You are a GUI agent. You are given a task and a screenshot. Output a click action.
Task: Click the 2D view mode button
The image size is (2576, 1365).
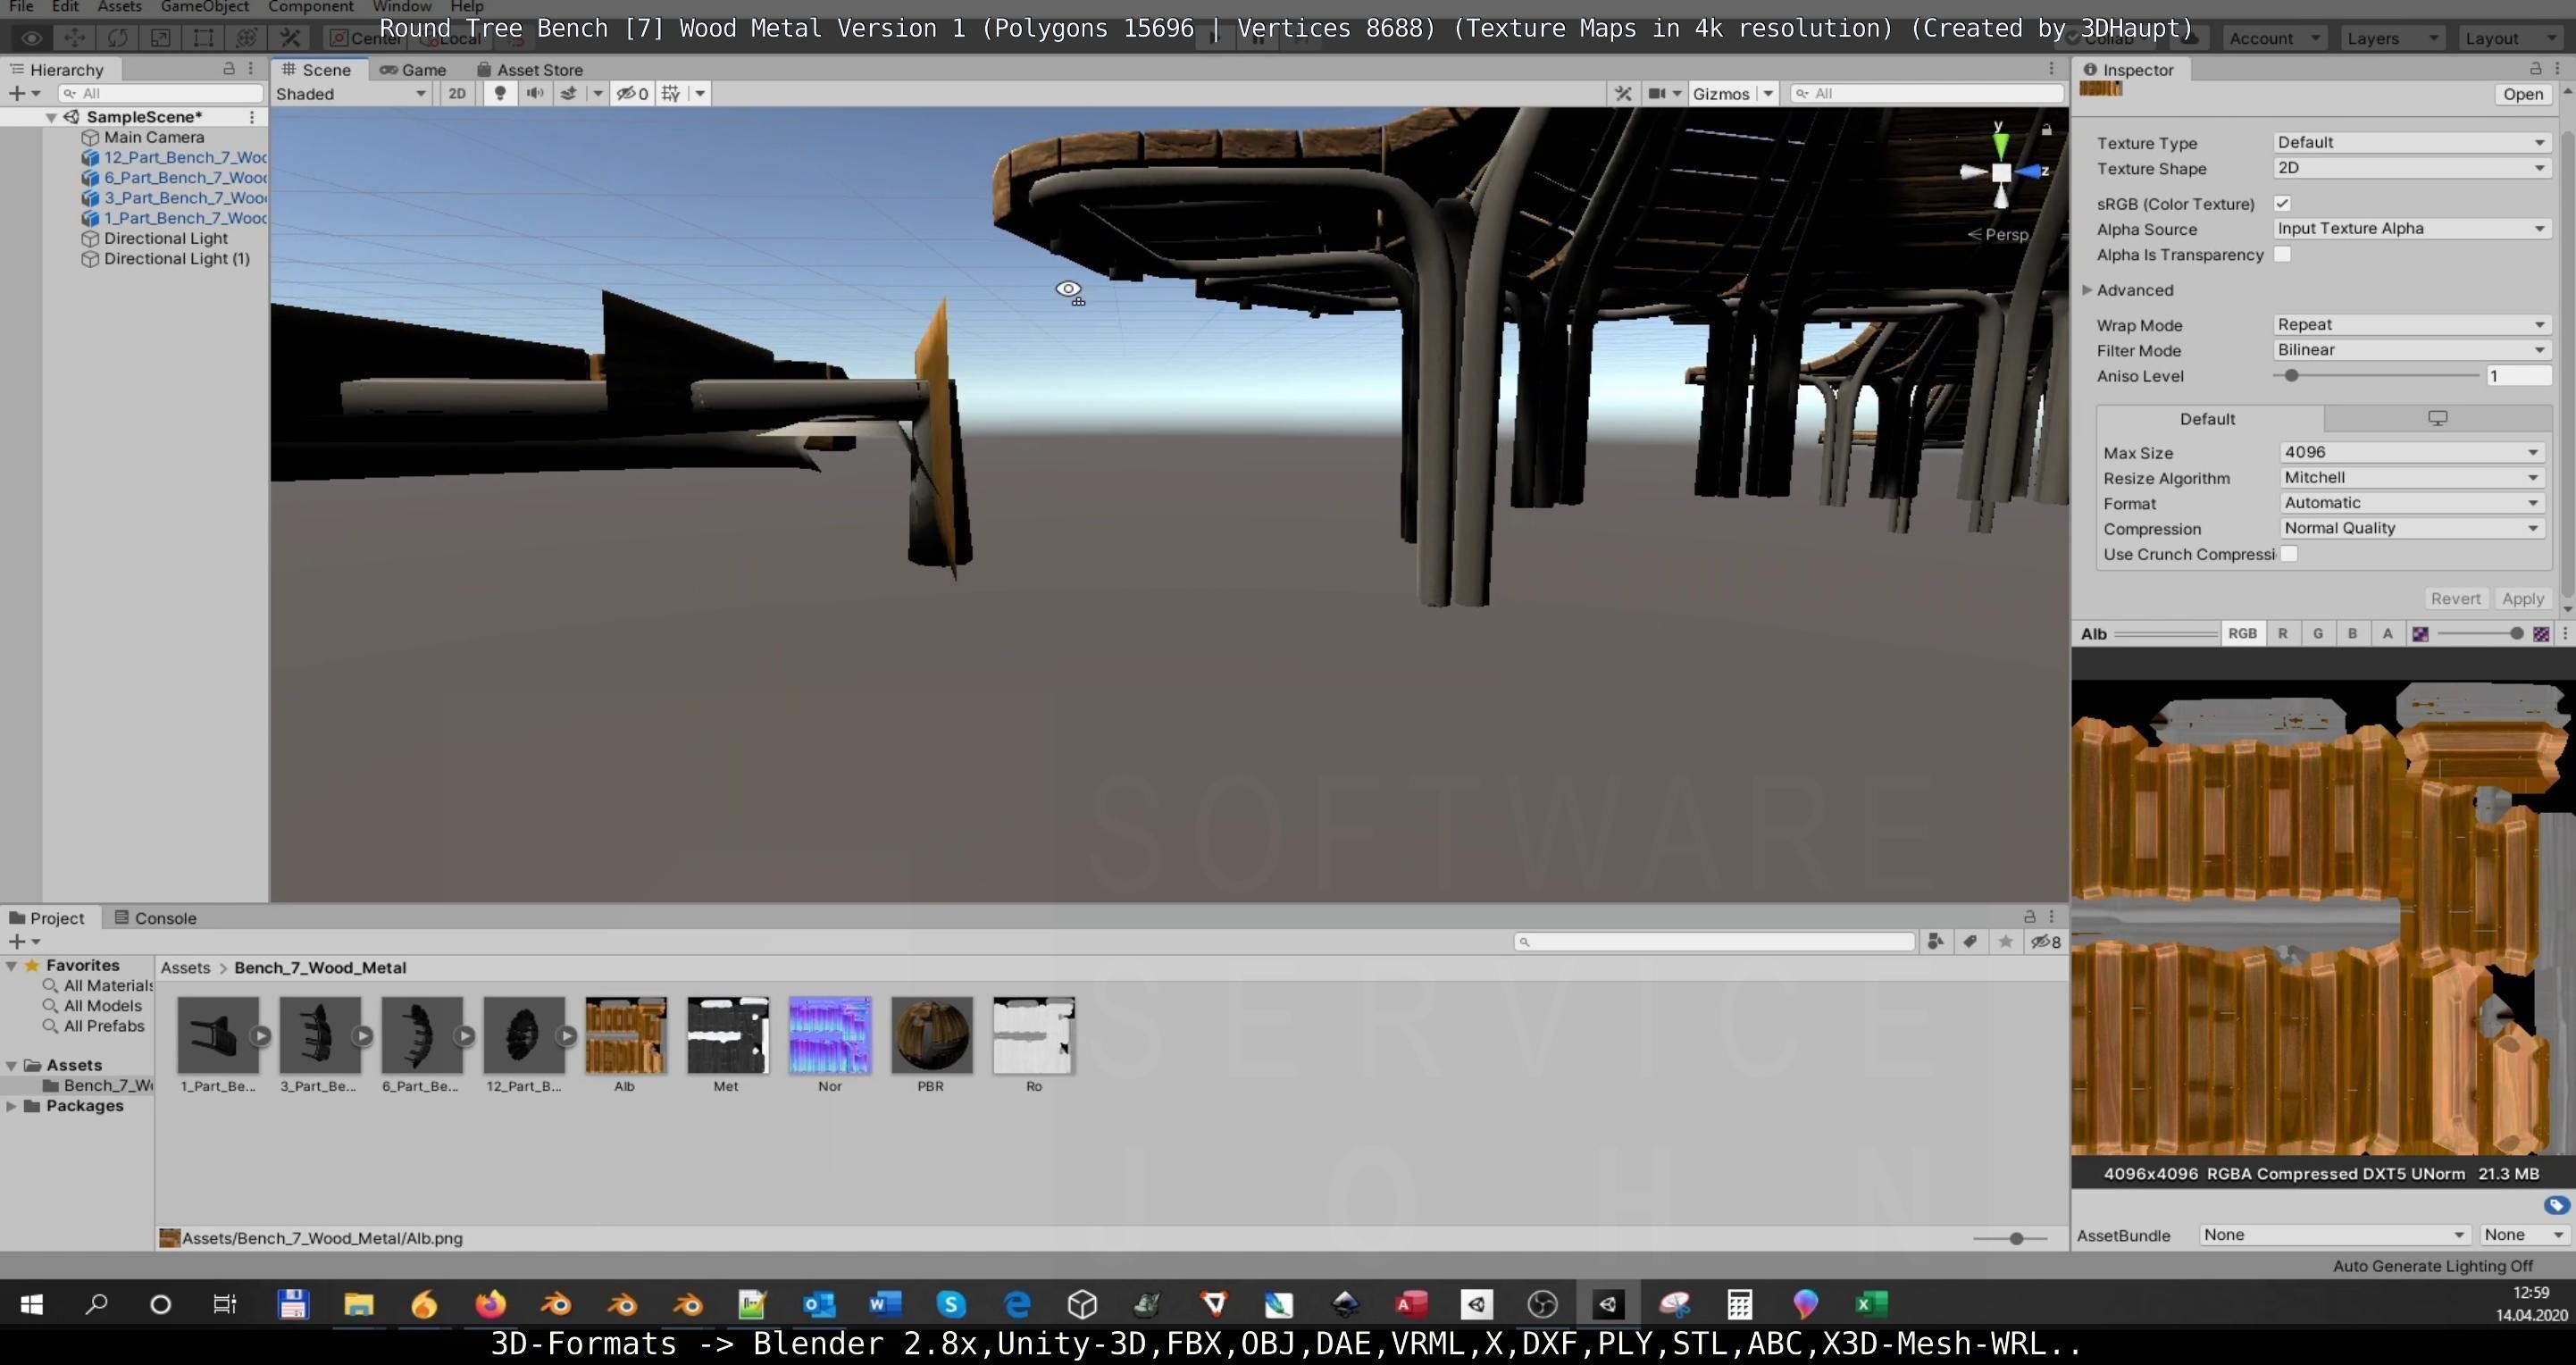point(457,93)
